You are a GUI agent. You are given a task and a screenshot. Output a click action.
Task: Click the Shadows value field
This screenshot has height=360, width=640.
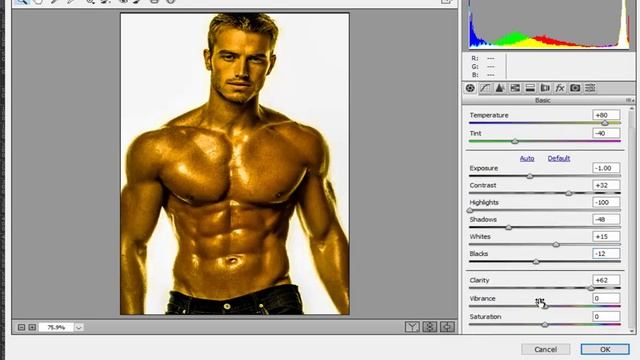coord(606,219)
